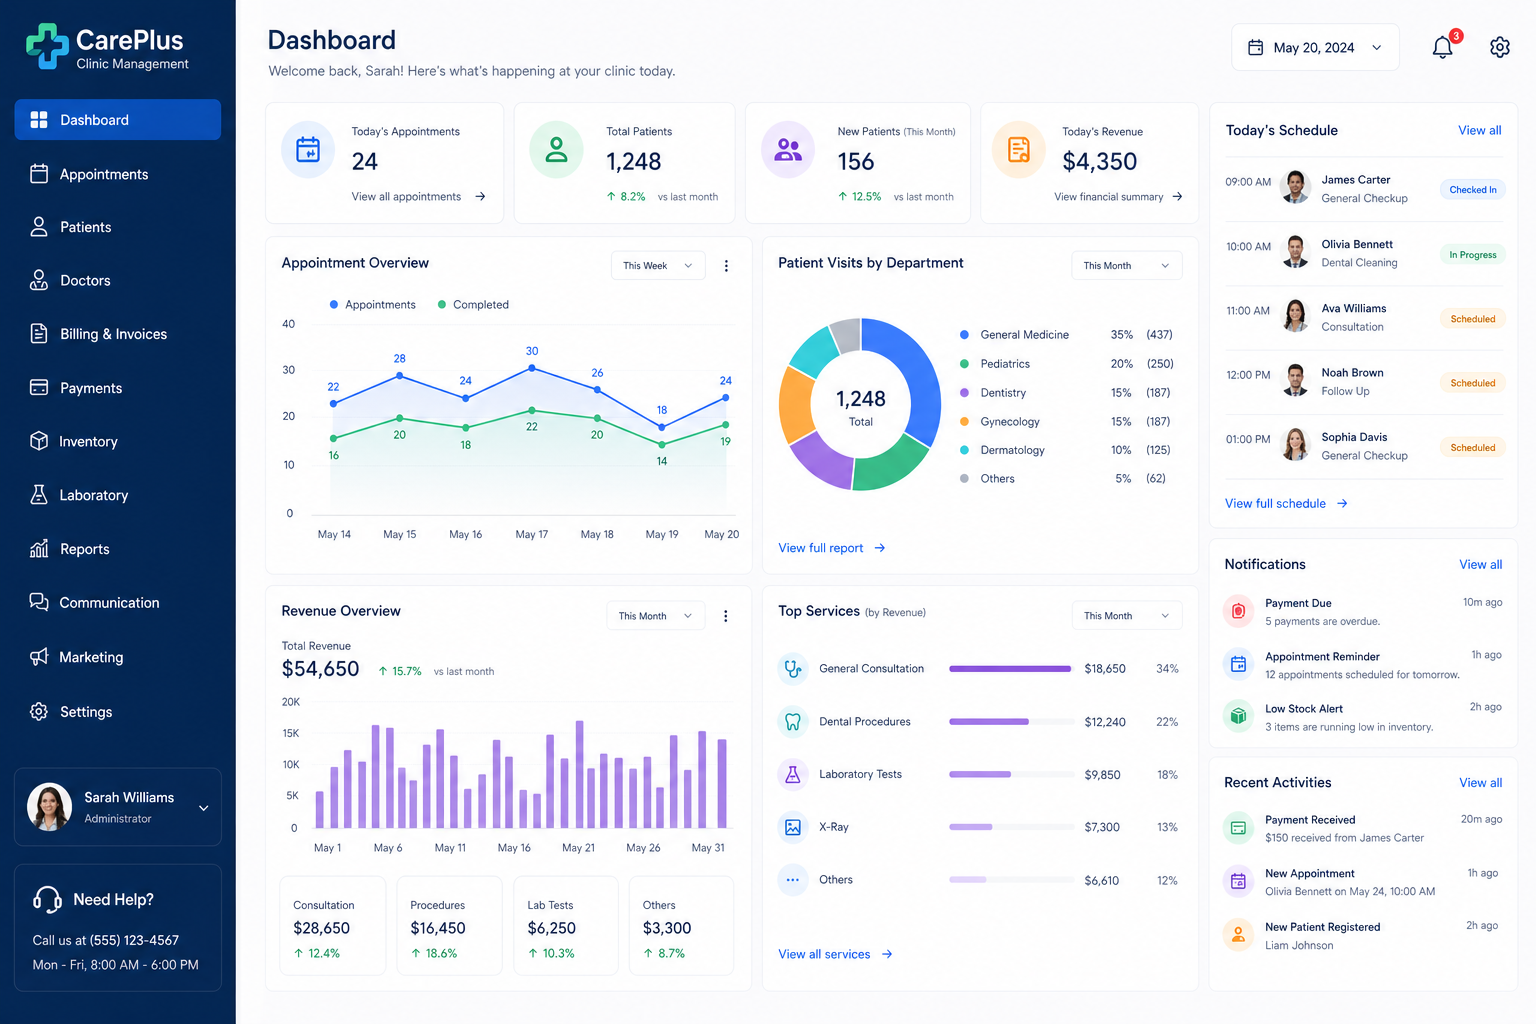This screenshot has width=1536, height=1024.
Task: Navigate to Marketing in sidebar
Action: [118, 657]
